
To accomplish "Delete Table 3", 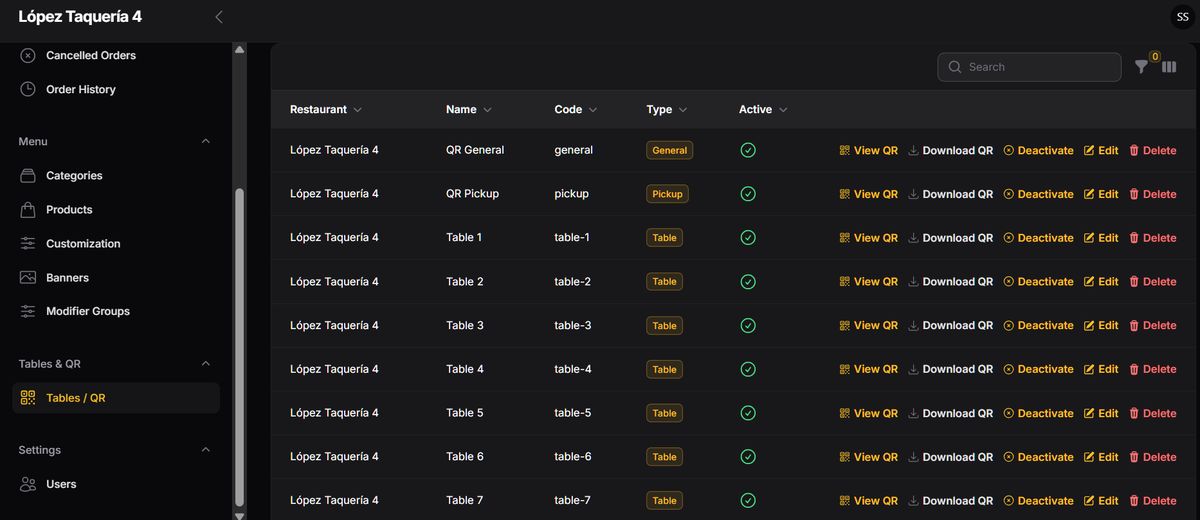I will 1152,325.
